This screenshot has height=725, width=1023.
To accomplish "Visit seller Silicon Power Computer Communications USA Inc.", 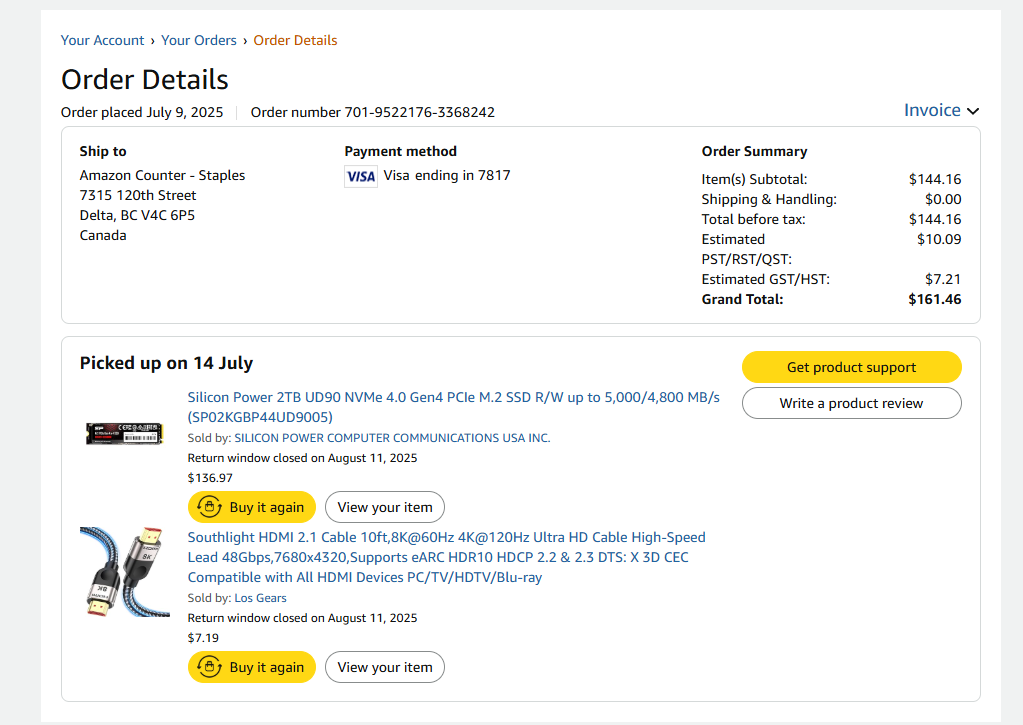I will coord(392,438).
